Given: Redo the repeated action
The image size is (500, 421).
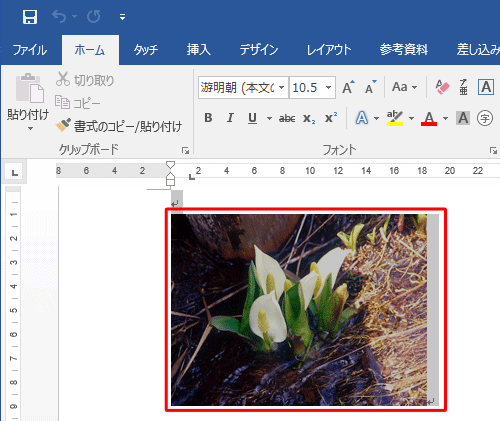Looking at the screenshot, I should point(93,16).
